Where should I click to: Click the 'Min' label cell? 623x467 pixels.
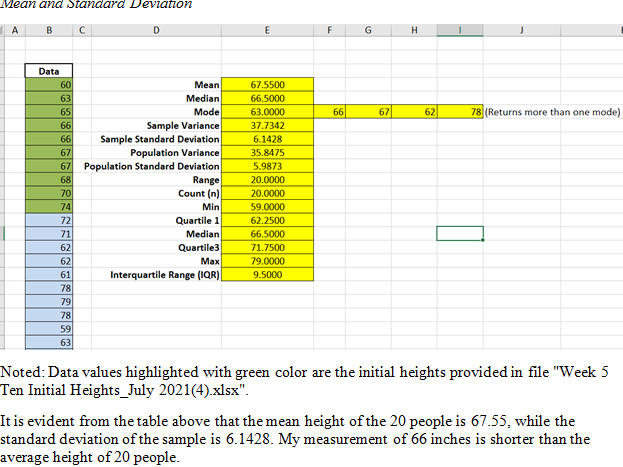pos(211,207)
